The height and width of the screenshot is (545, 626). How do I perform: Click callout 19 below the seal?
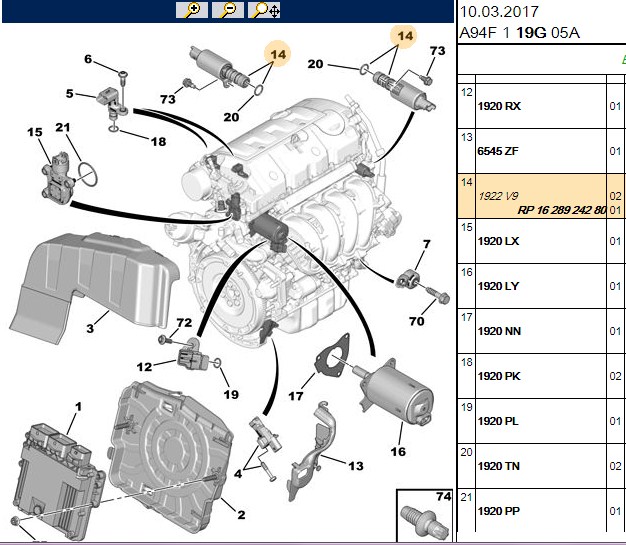click(231, 394)
